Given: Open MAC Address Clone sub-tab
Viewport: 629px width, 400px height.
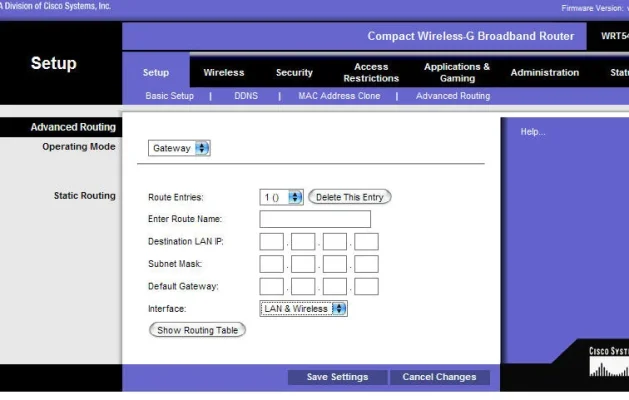Looking at the screenshot, I should tap(339, 96).
